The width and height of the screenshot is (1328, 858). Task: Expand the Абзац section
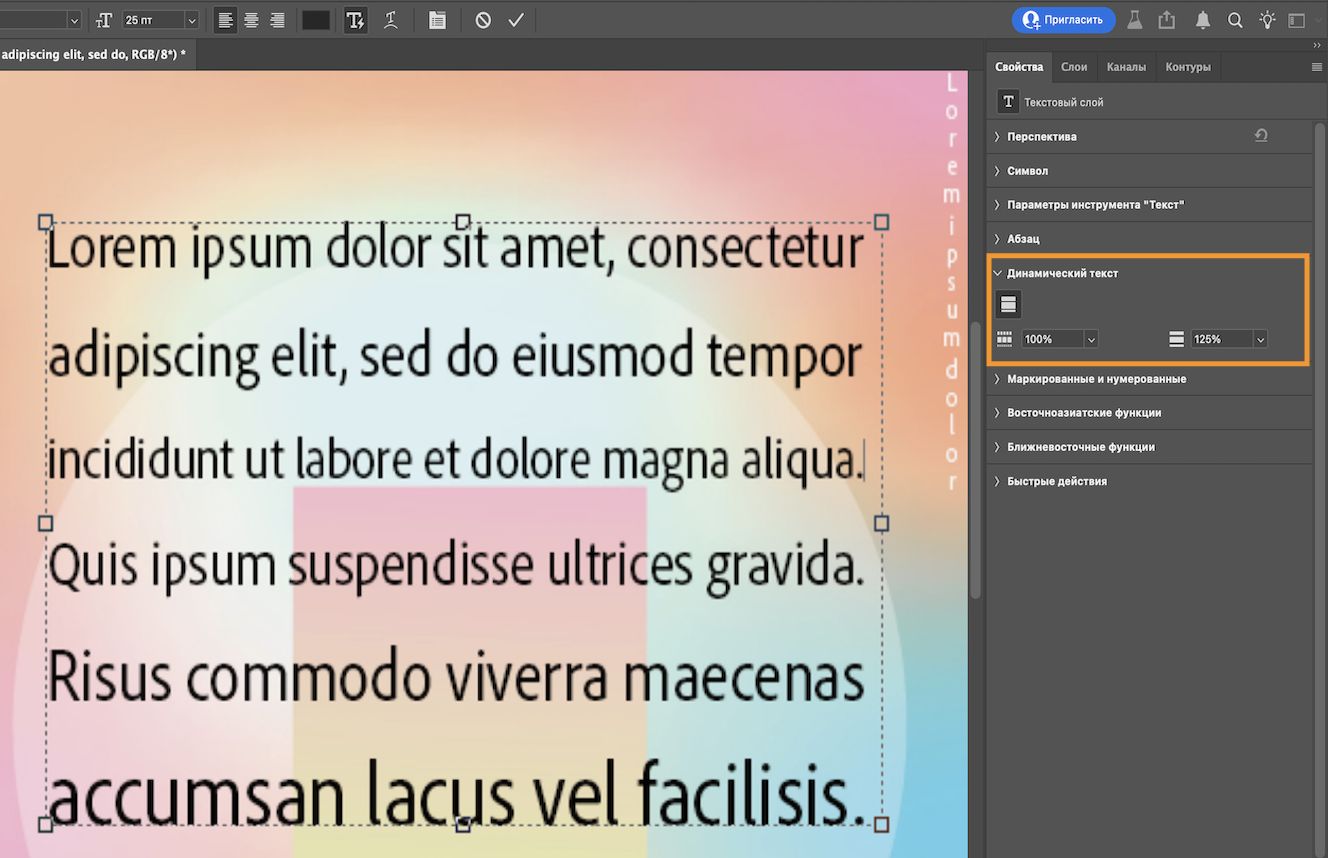pos(1019,238)
